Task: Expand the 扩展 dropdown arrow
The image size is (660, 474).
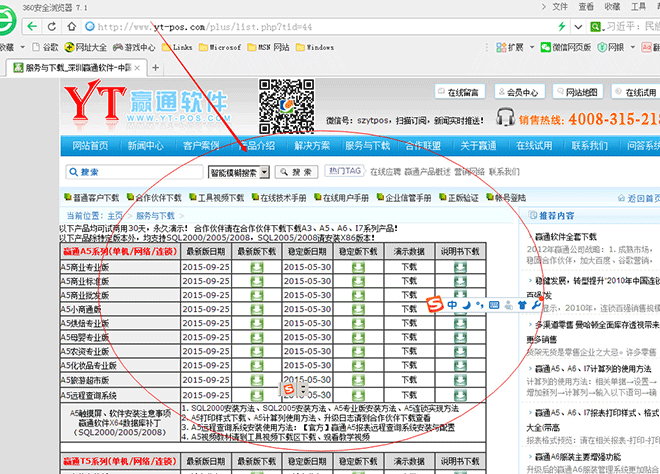Action: (532, 47)
